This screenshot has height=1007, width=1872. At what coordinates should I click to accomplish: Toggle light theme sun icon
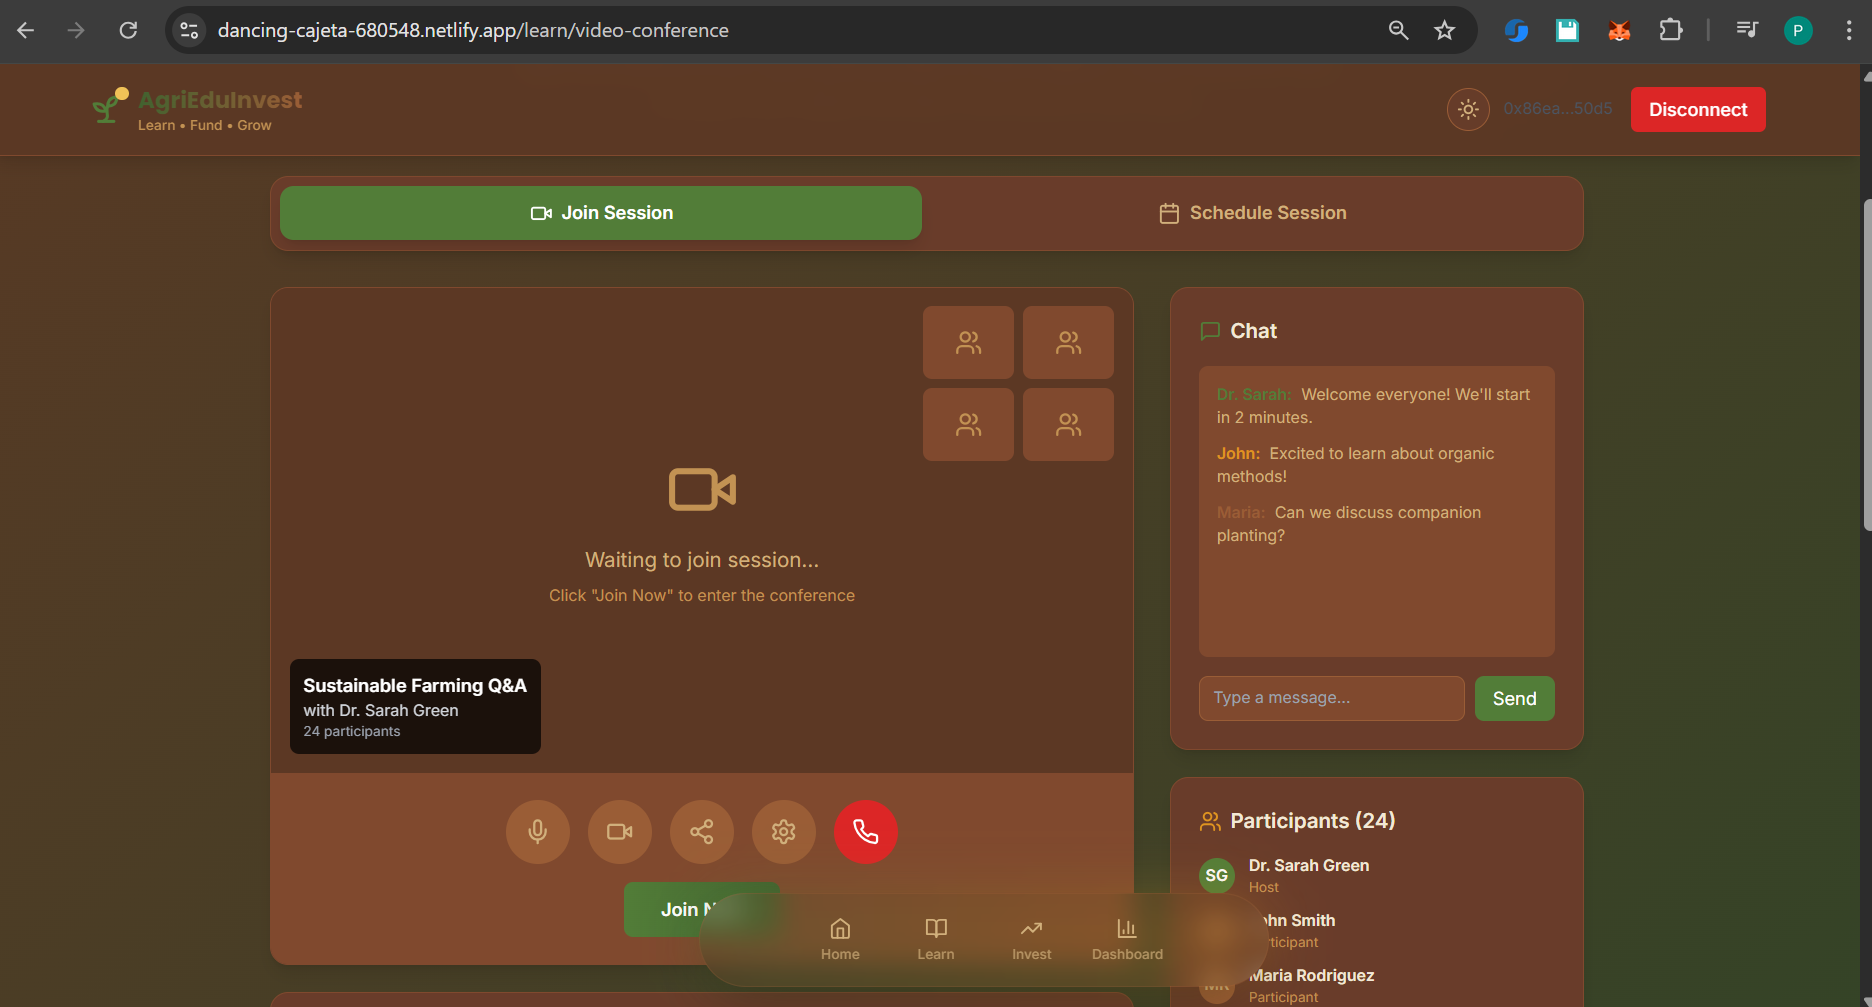1468,109
